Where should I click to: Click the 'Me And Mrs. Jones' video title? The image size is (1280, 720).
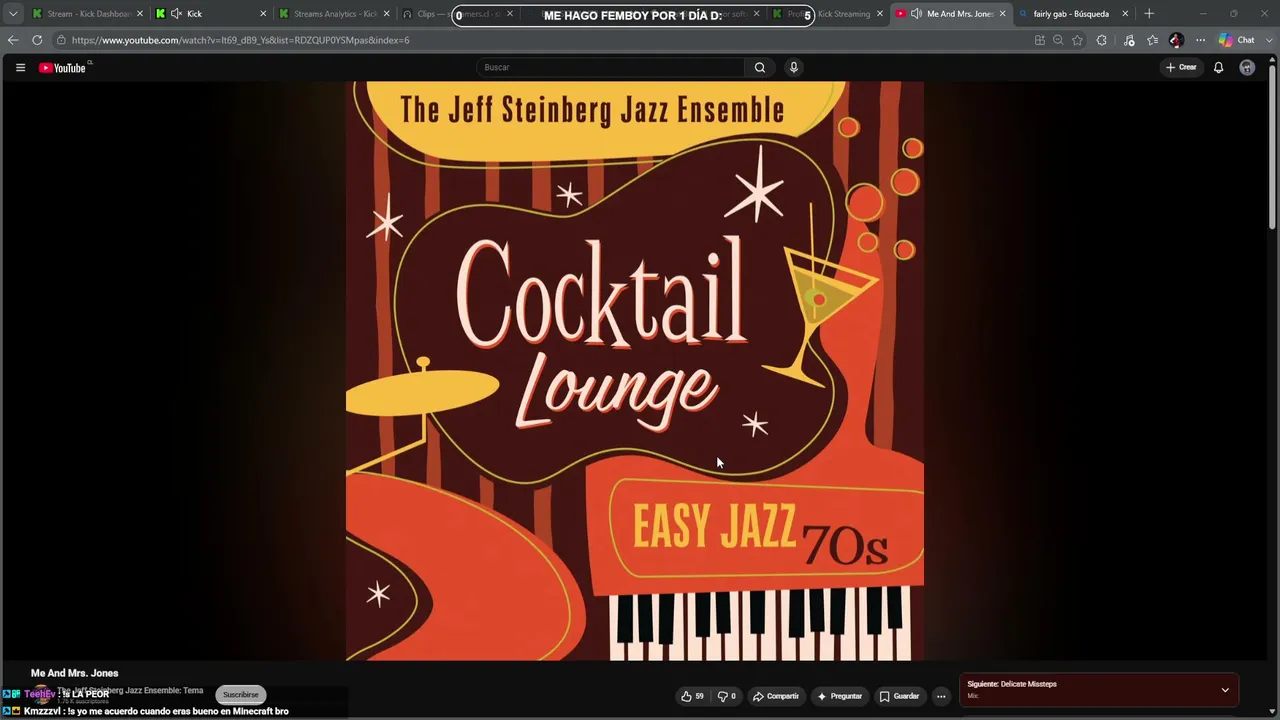(x=74, y=673)
